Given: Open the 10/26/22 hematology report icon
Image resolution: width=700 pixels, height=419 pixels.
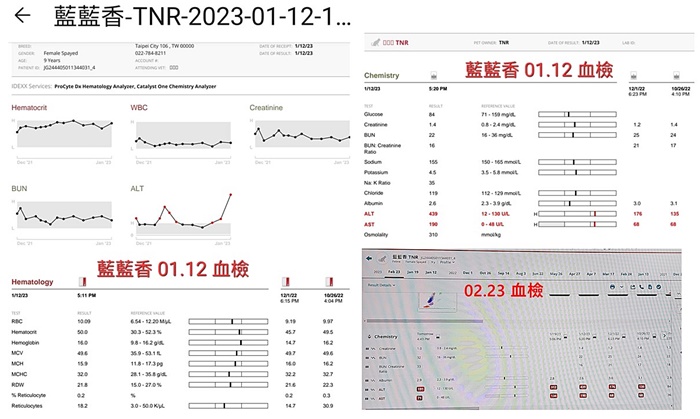Looking at the screenshot, I should coord(329,282).
